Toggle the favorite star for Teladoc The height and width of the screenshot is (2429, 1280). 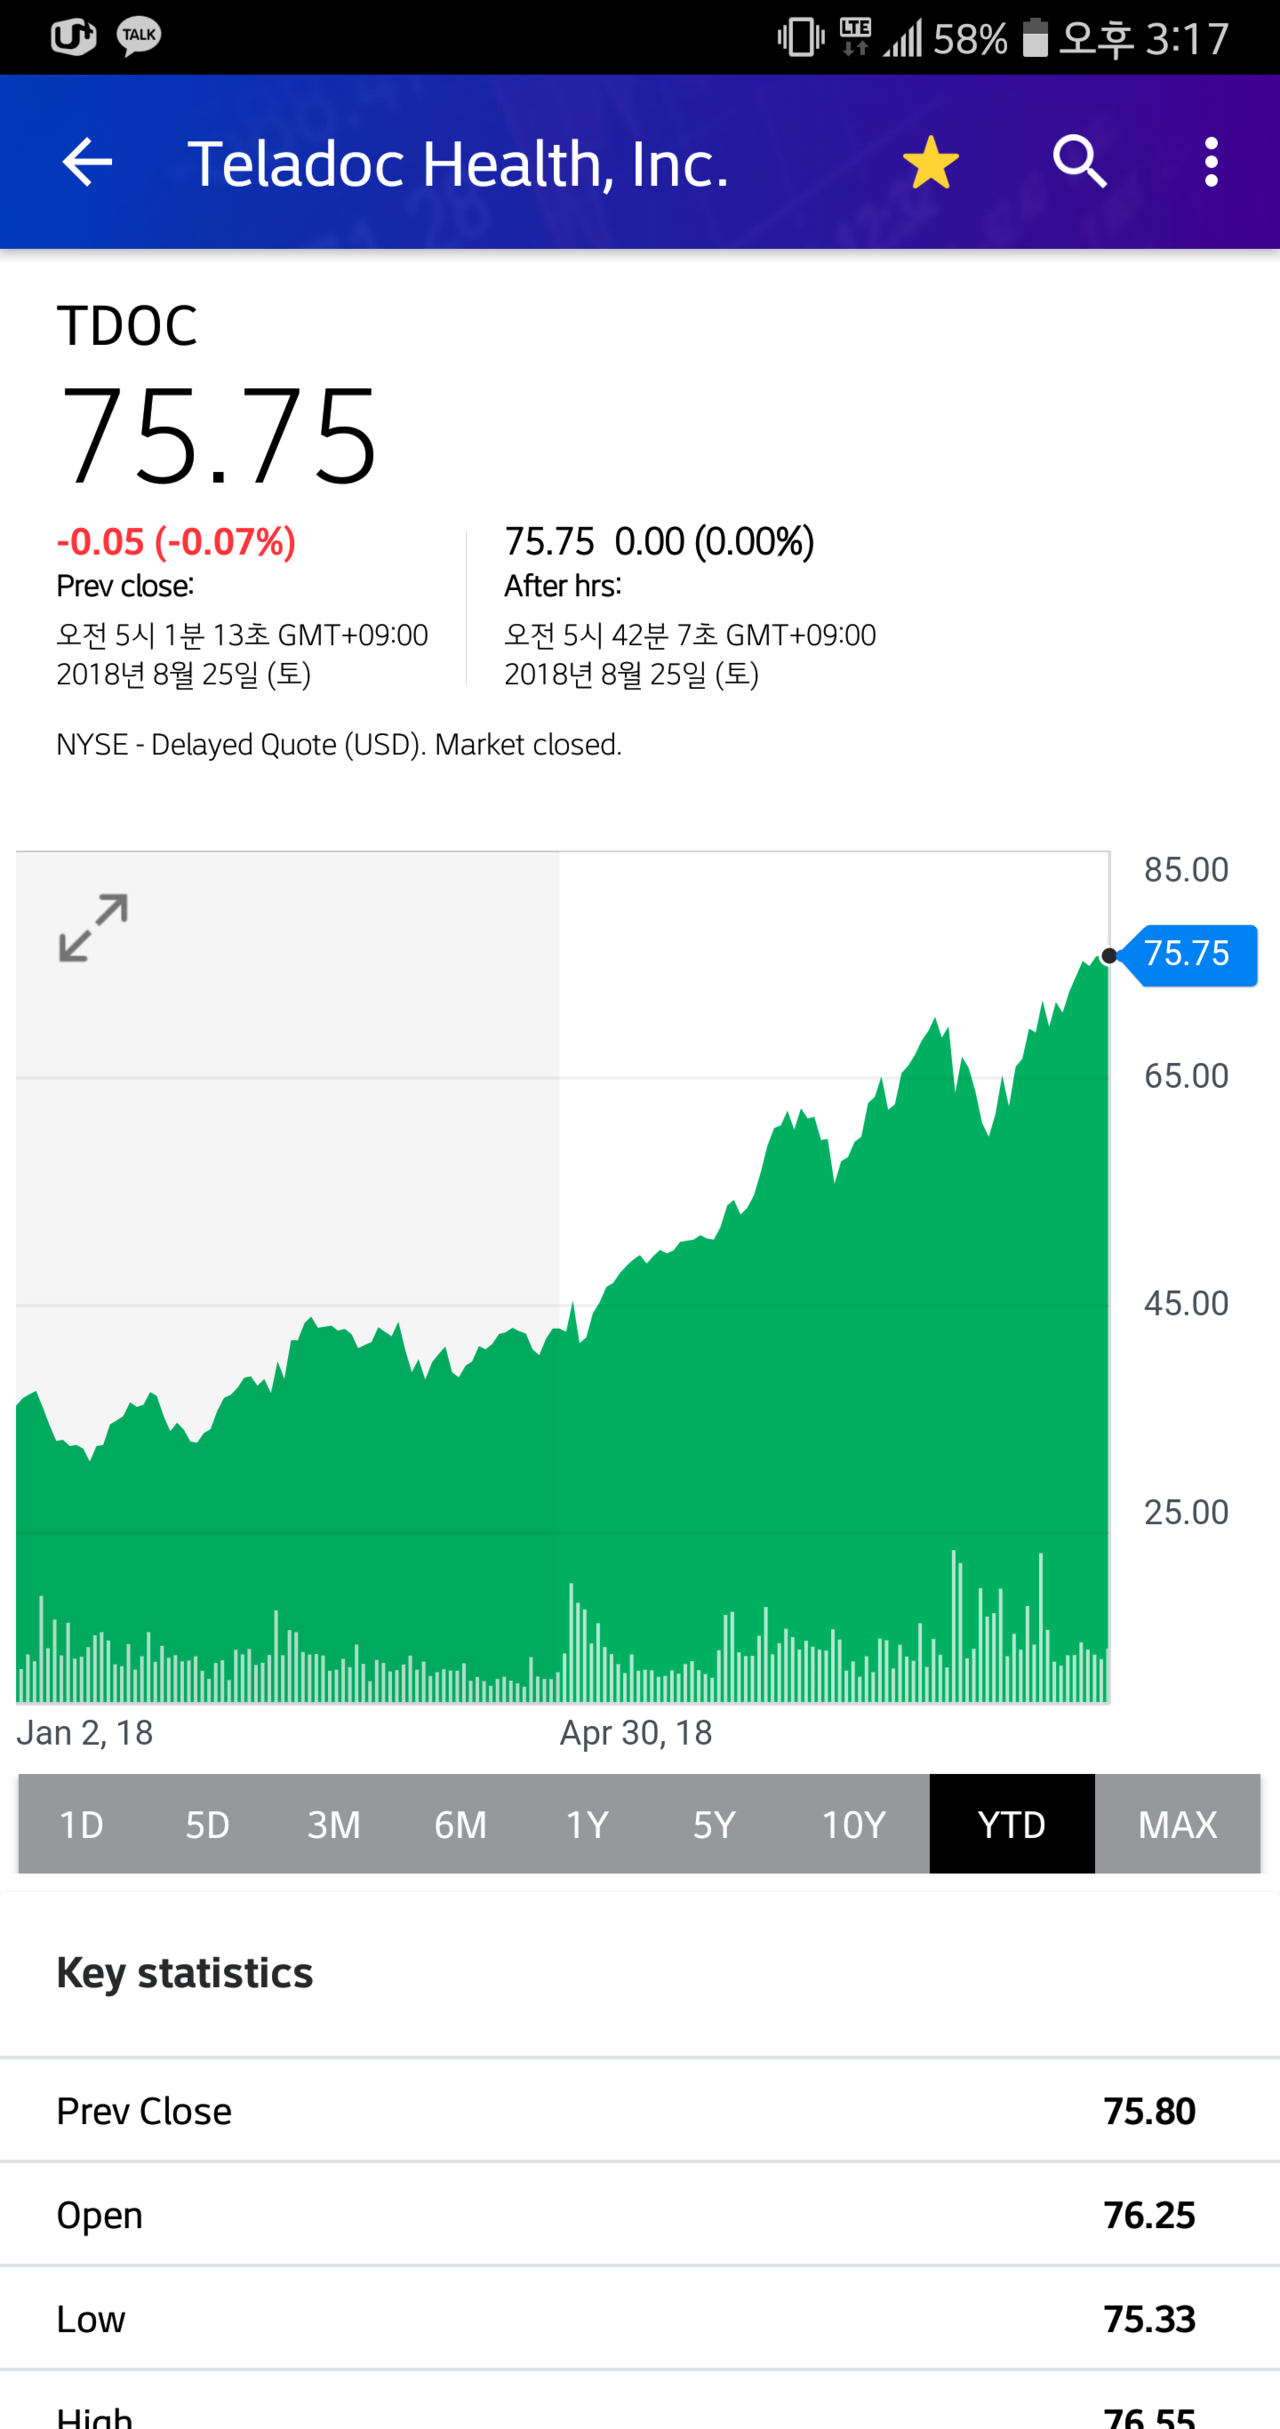tap(930, 162)
